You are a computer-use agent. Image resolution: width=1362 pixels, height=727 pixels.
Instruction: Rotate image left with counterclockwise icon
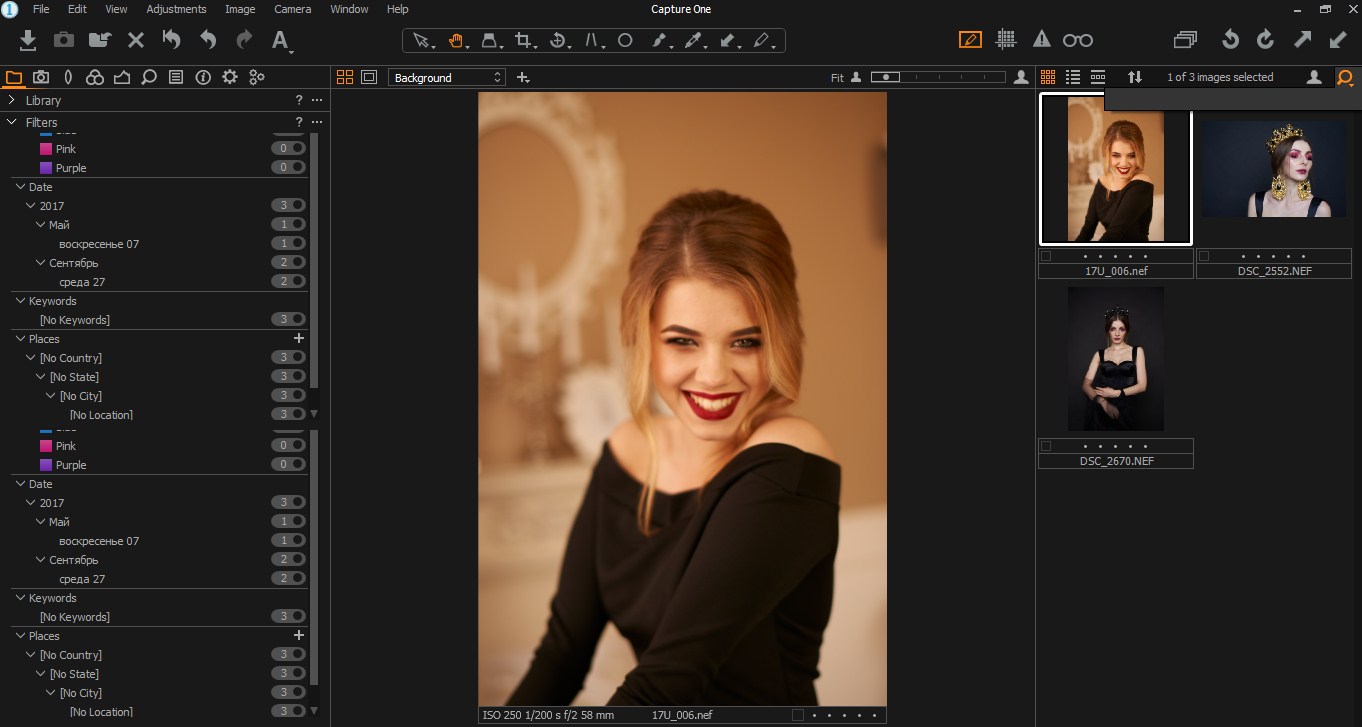(1231, 40)
